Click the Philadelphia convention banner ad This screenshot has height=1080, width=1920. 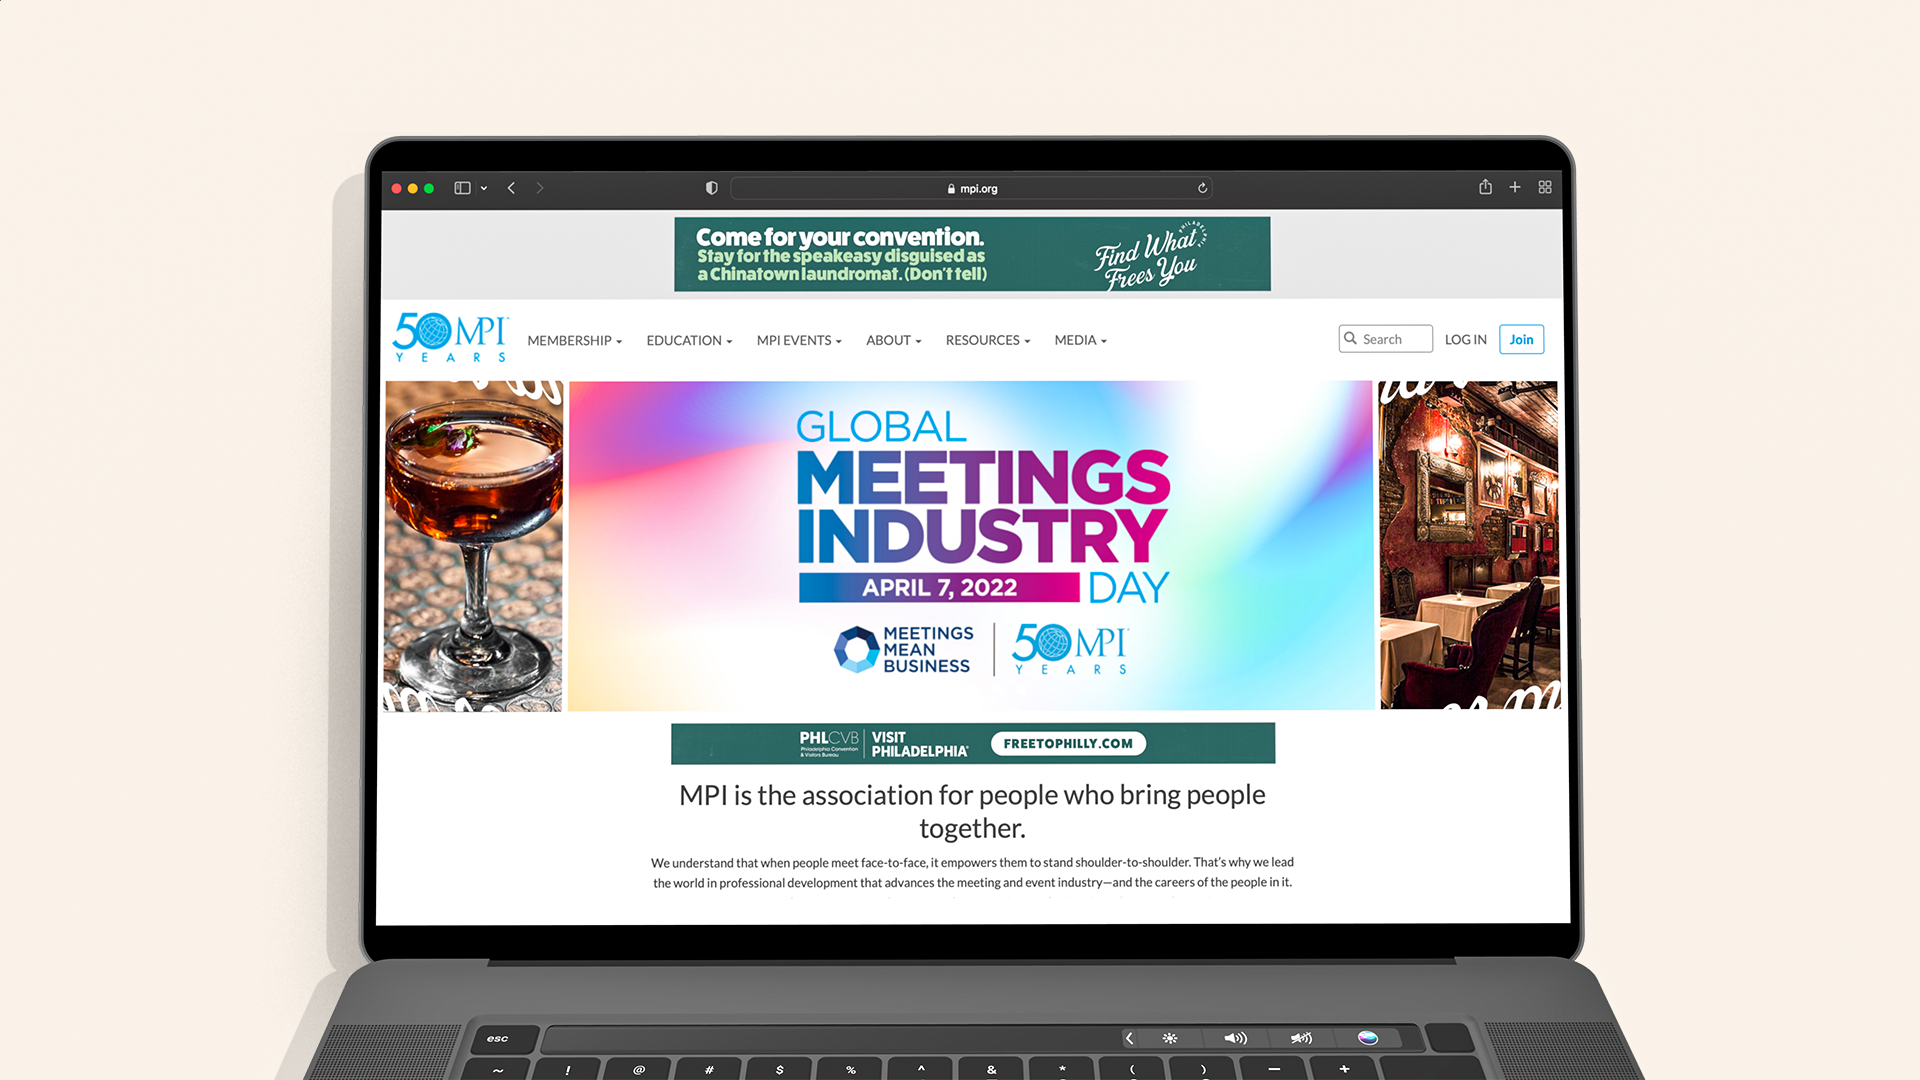pyautogui.click(x=972, y=254)
